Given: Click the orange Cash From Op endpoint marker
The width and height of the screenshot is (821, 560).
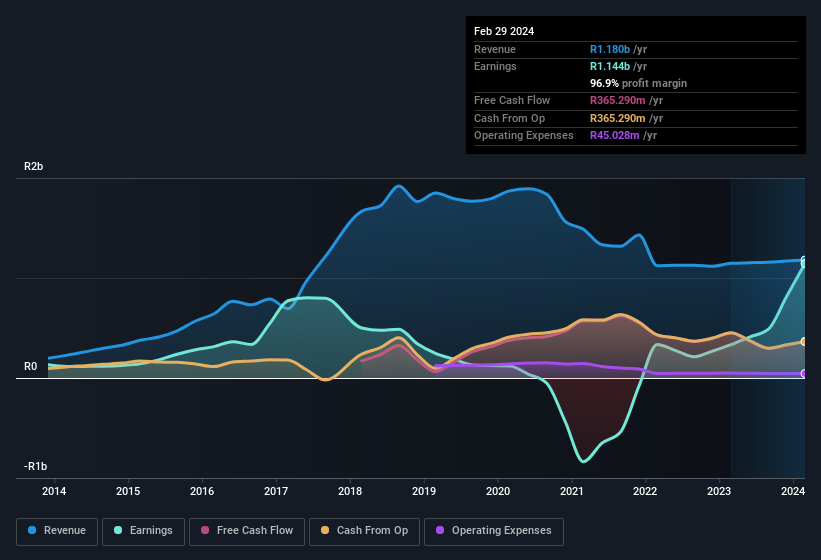Looking at the screenshot, I should click(x=804, y=341).
